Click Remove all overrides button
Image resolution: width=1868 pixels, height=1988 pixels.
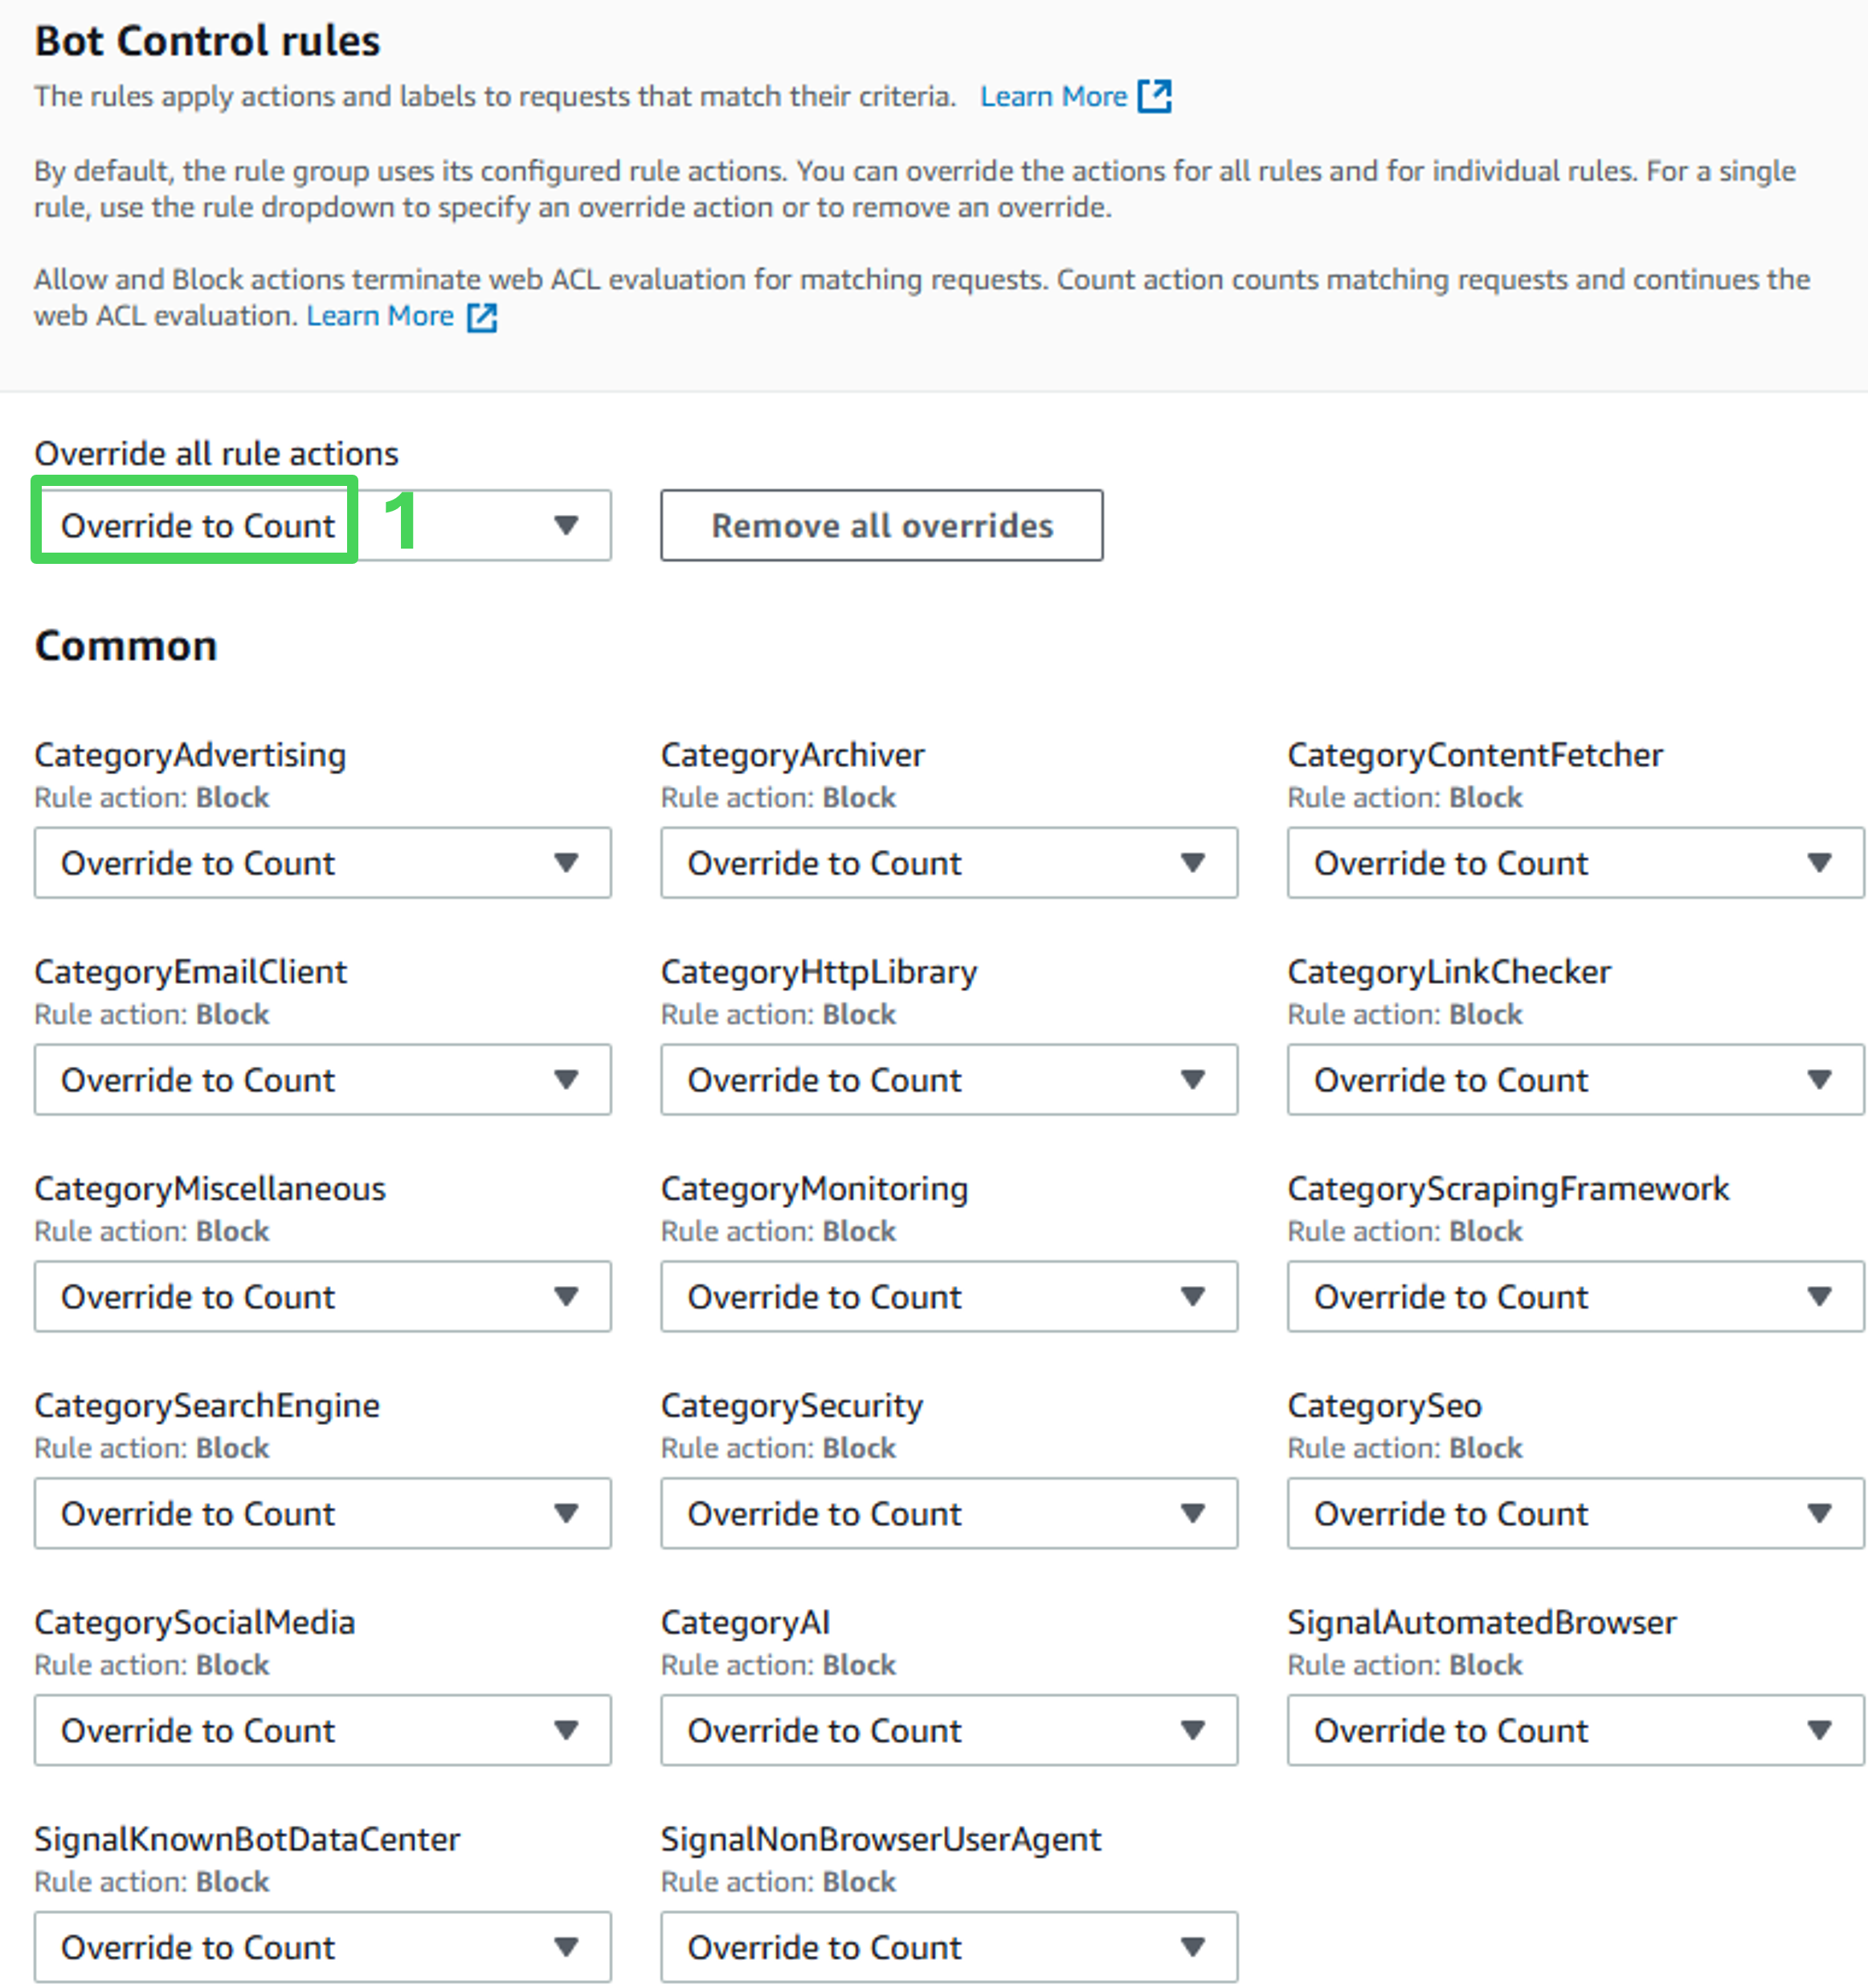point(881,525)
